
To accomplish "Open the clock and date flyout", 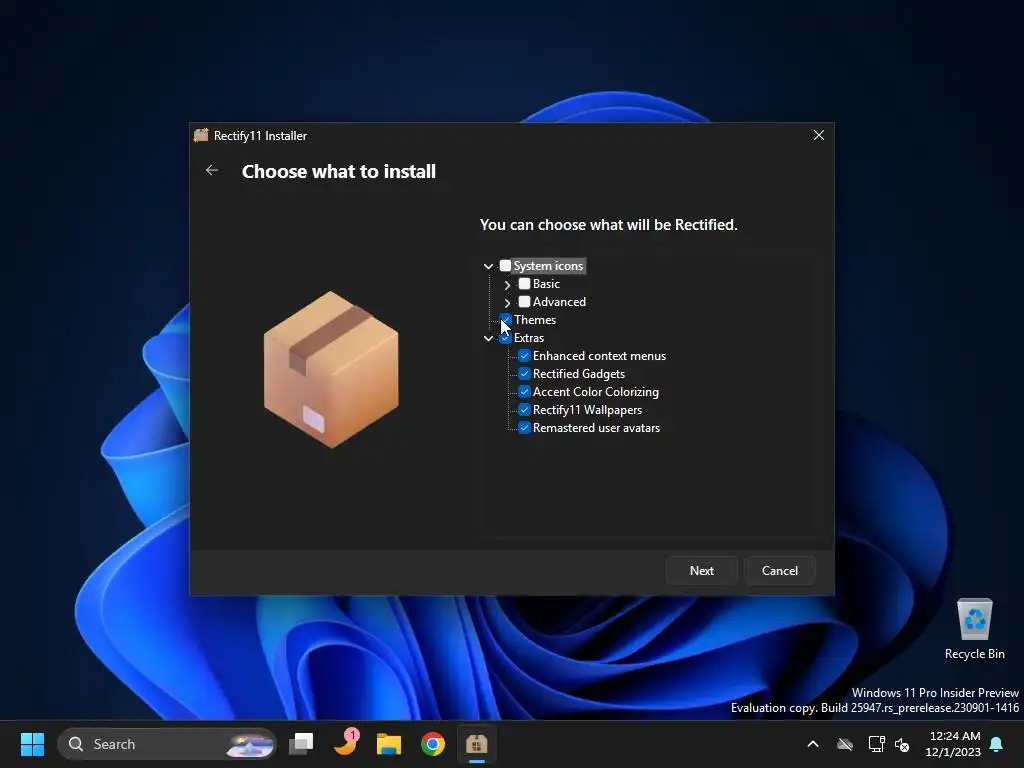I will coord(953,744).
